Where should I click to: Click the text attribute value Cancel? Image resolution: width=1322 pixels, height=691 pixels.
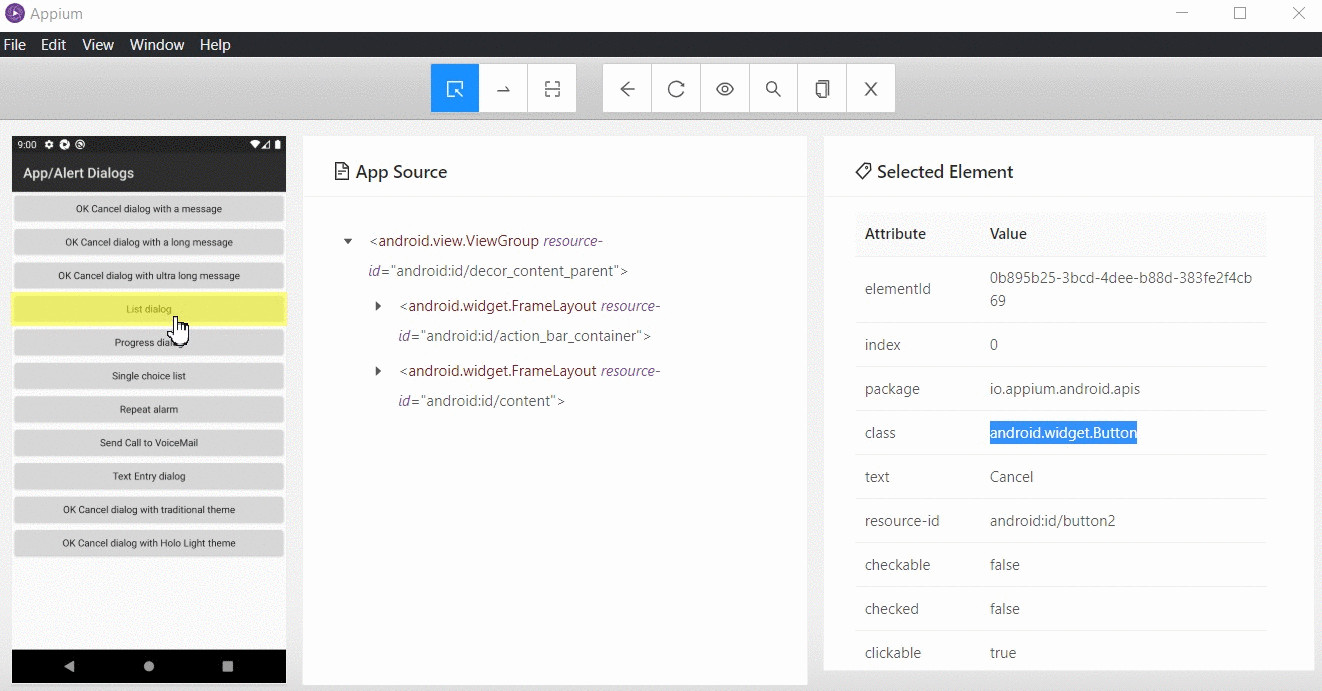click(1011, 477)
